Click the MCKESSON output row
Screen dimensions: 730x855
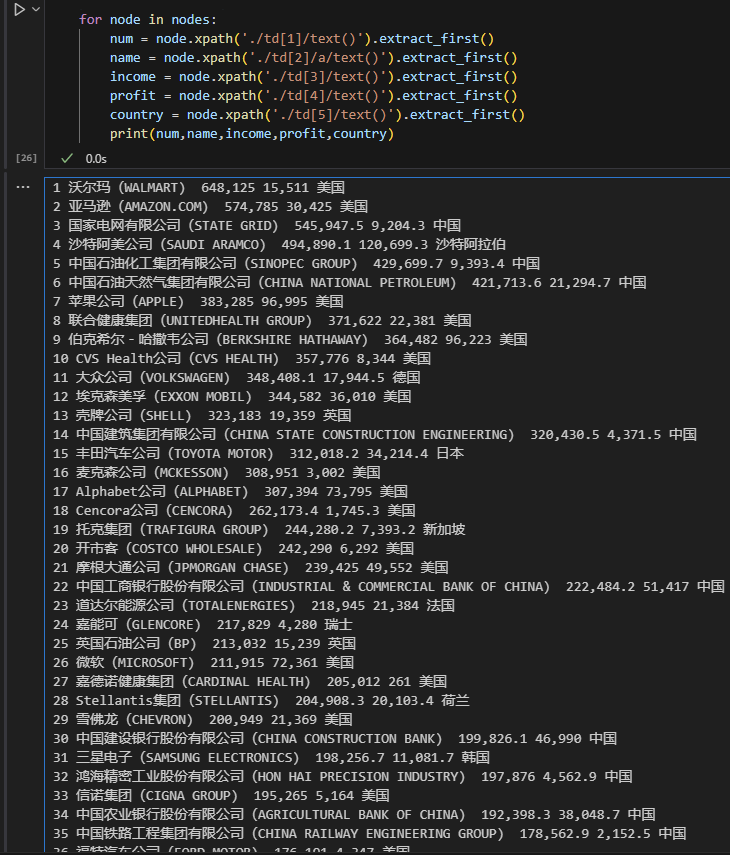(x=216, y=473)
